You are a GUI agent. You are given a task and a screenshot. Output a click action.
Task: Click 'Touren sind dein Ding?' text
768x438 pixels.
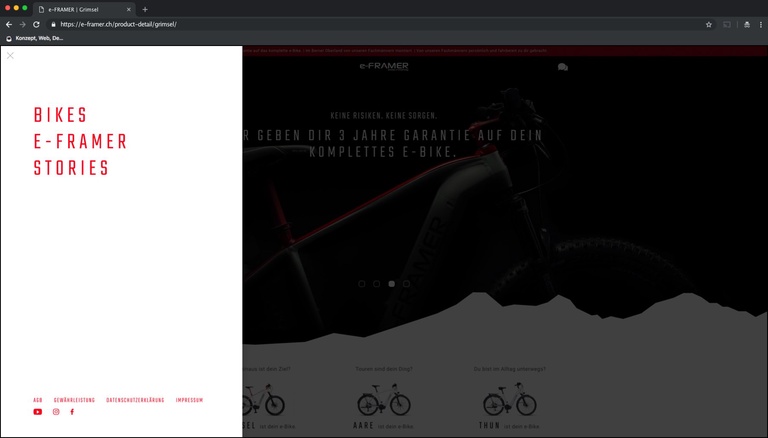pos(384,369)
